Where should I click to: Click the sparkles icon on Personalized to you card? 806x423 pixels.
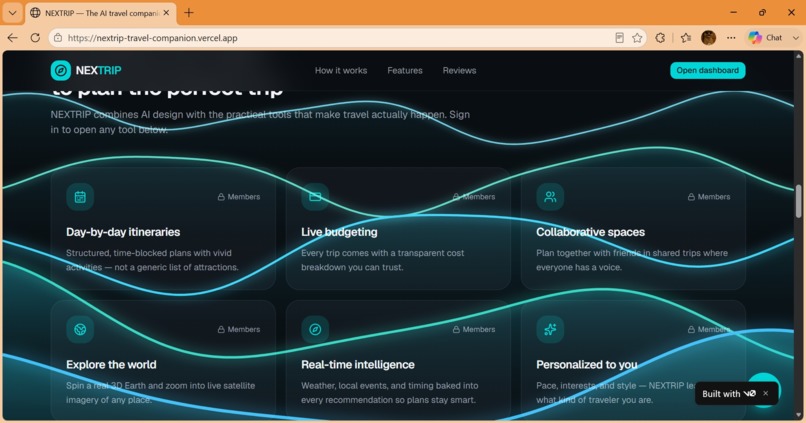point(550,329)
